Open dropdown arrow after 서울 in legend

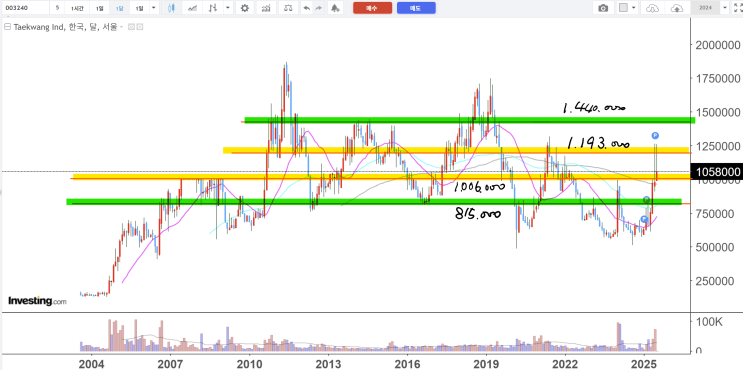point(122,27)
